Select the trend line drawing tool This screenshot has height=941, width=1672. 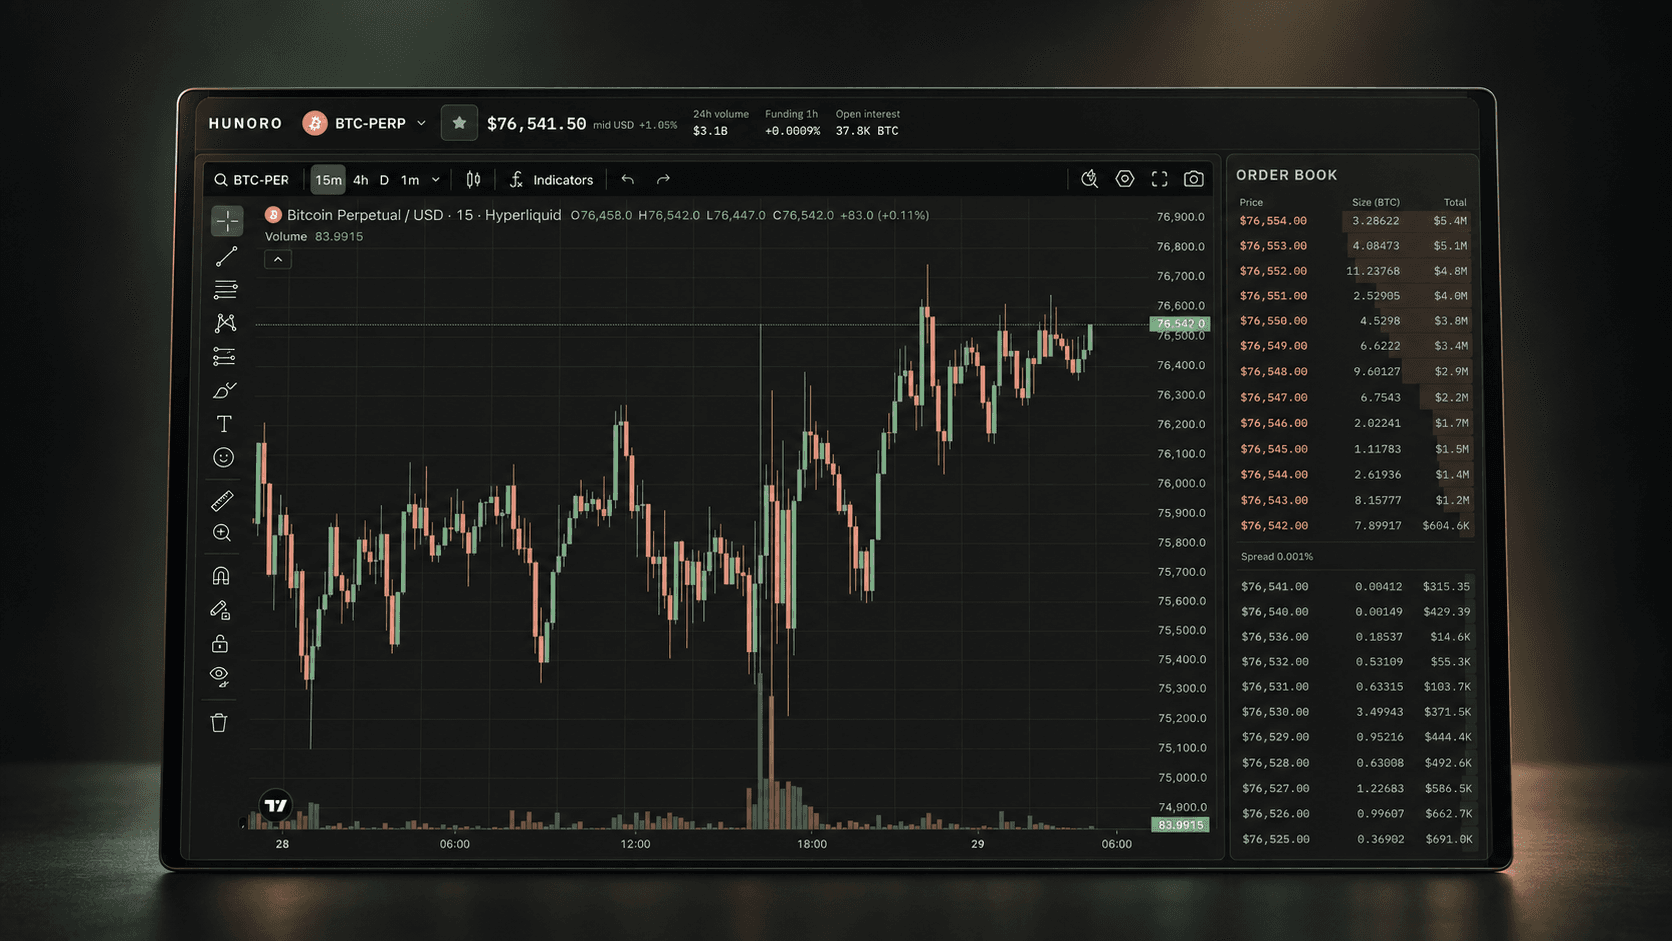coord(226,257)
